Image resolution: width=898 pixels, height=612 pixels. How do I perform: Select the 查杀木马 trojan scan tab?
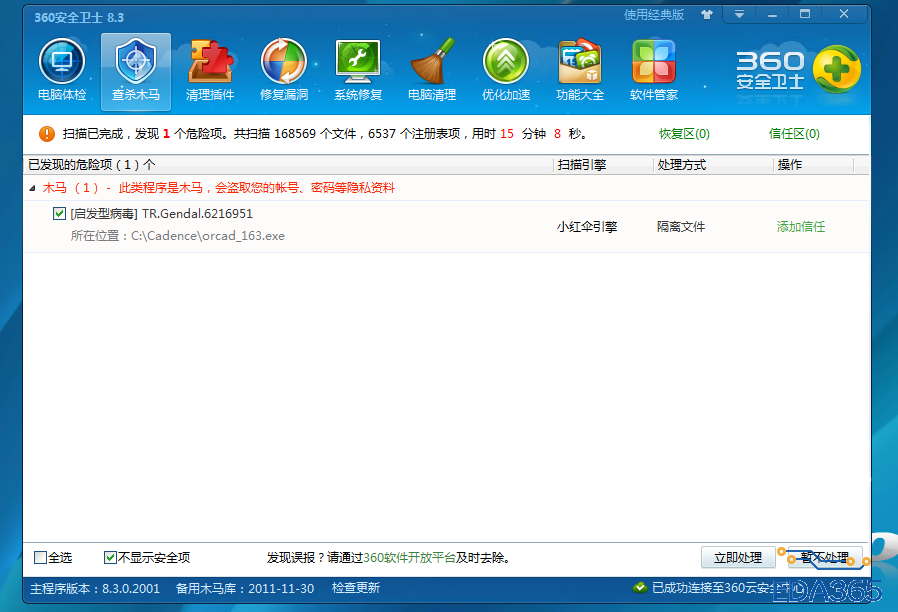point(136,72)
